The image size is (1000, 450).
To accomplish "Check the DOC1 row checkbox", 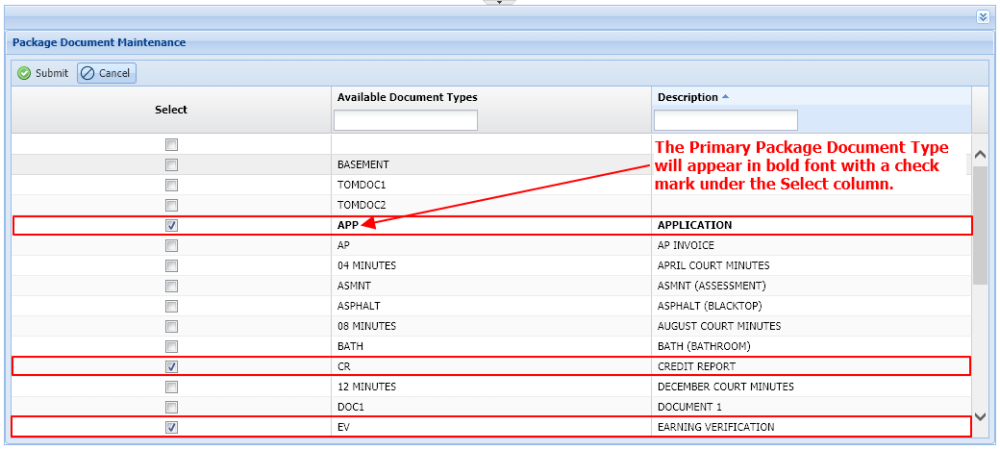I will pos(171,407).
